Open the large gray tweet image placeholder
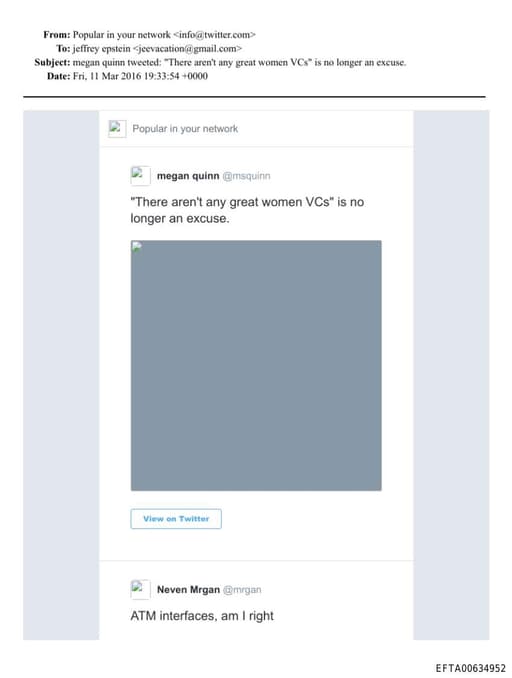The width and height of the screenshot is (512, 678). pos(256,365)
